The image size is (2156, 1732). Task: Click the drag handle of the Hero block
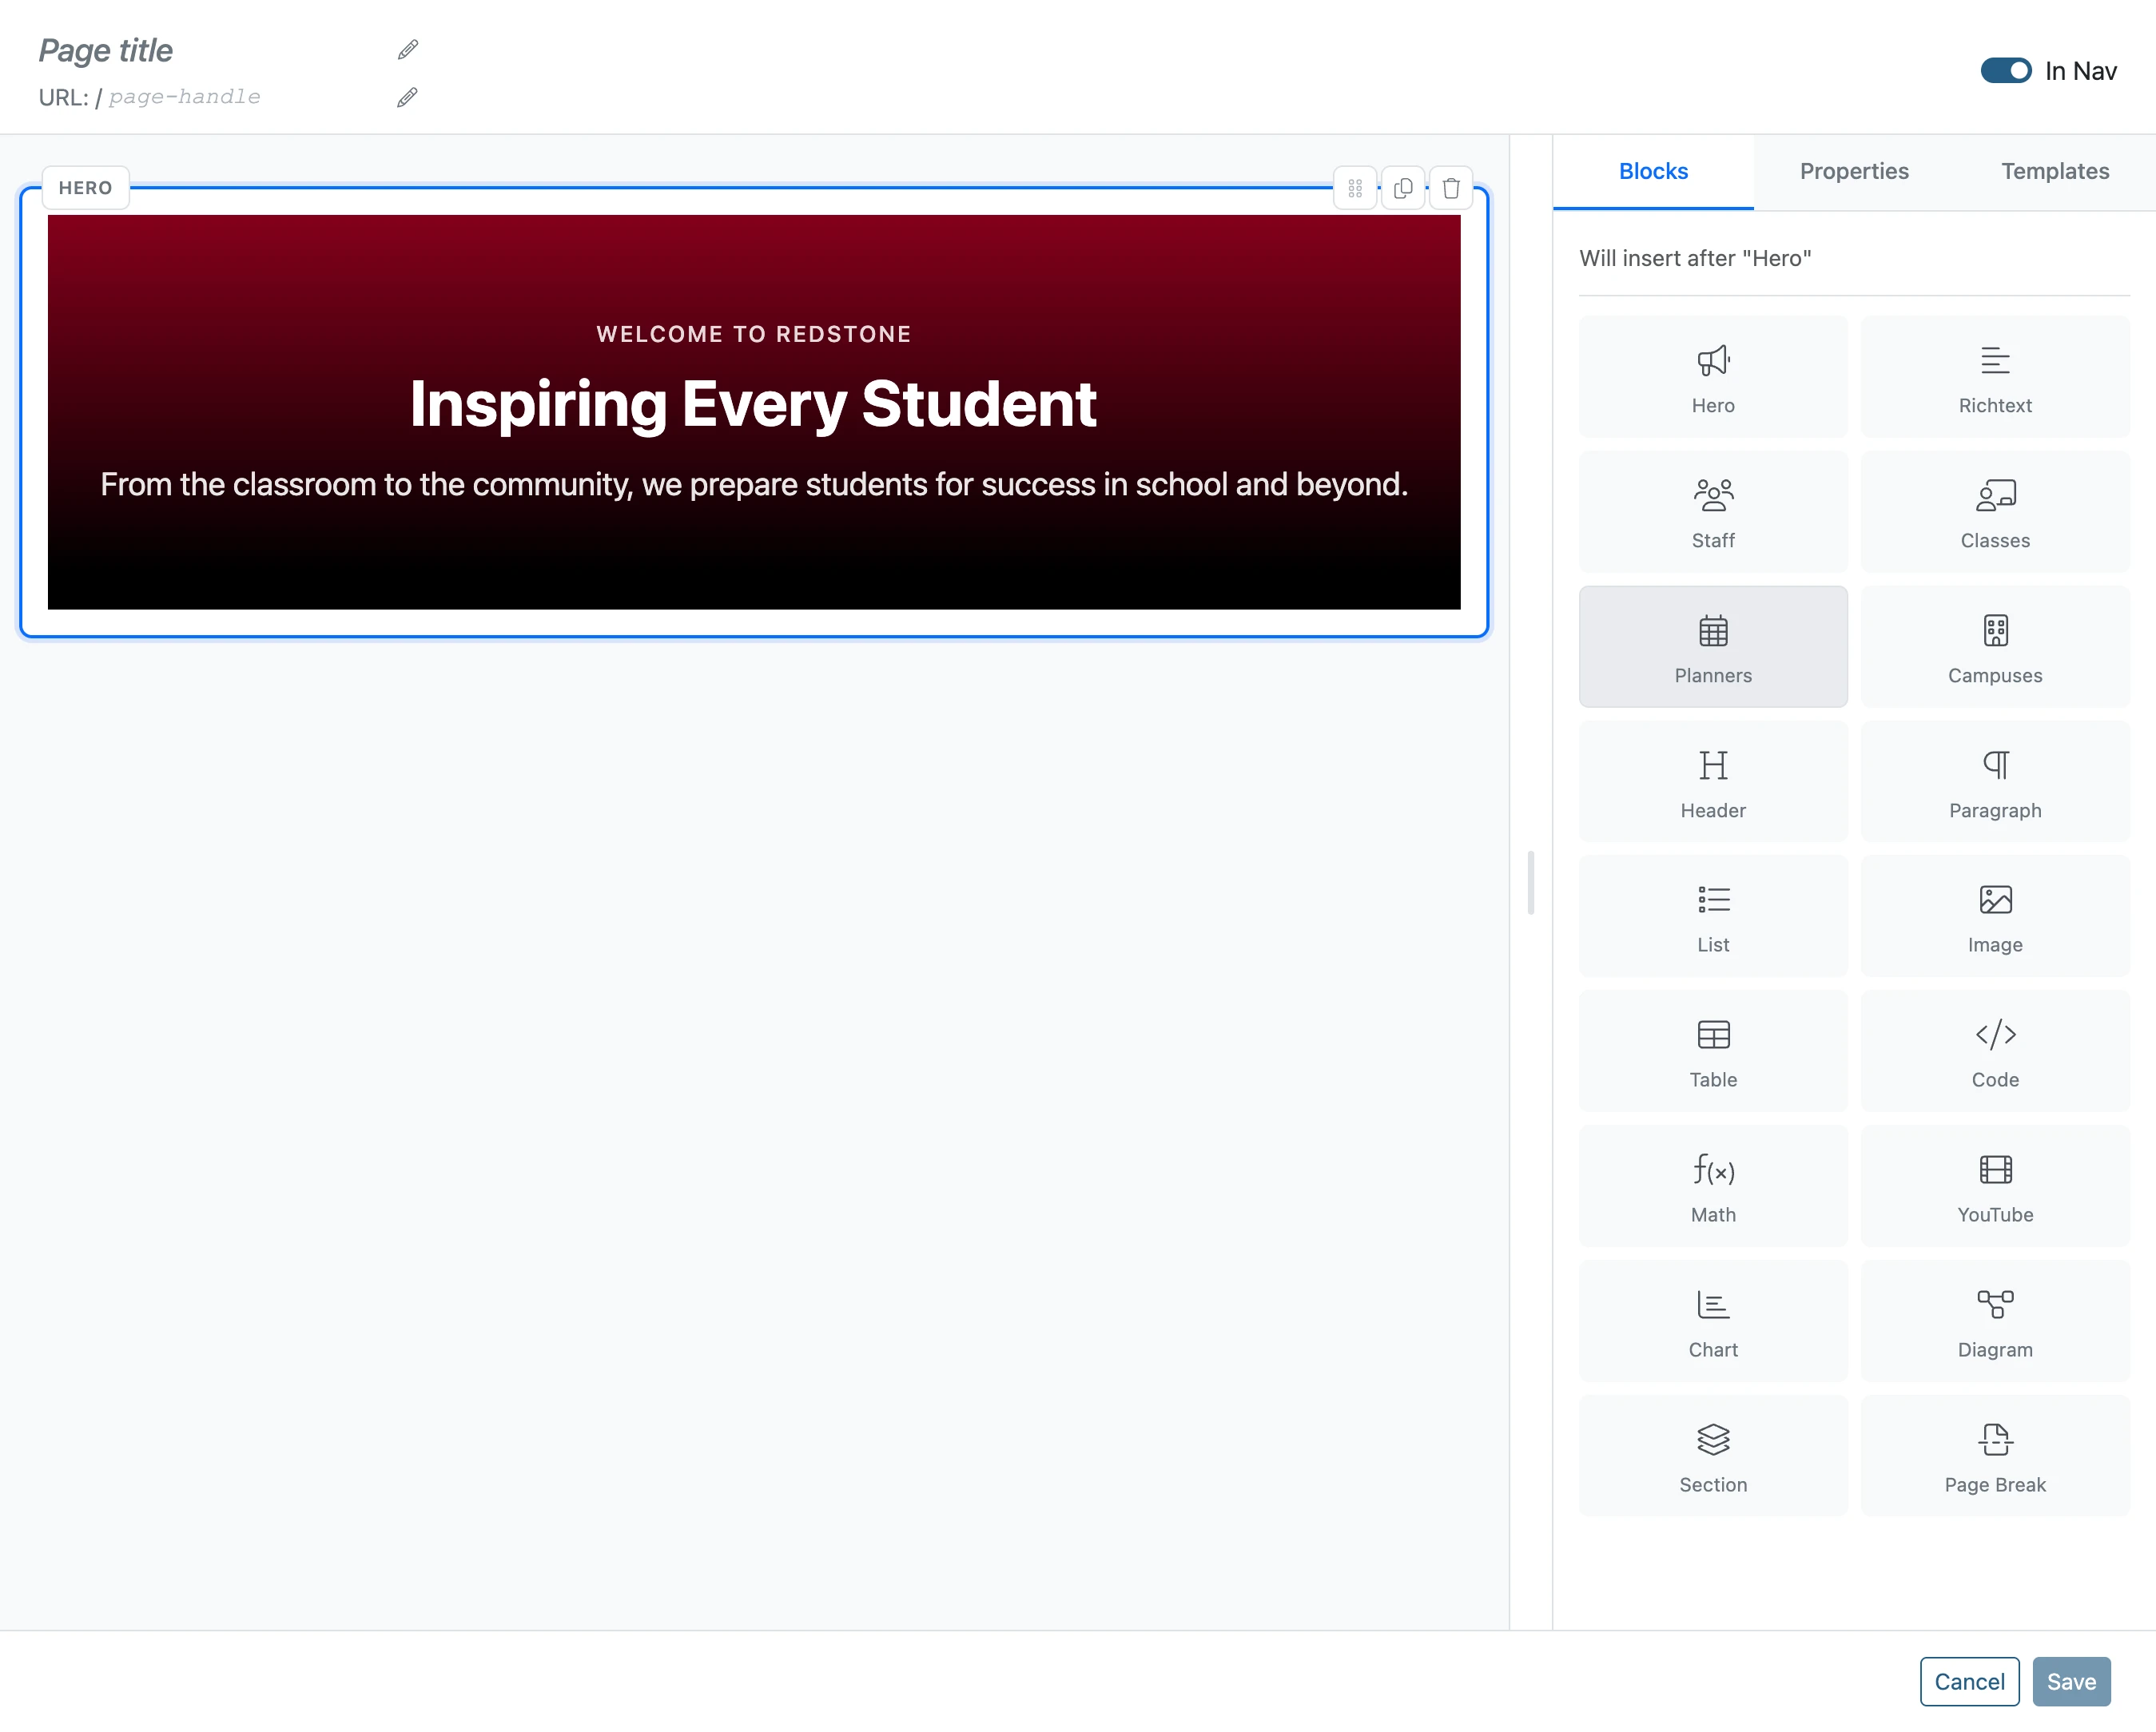[1355, 188]
